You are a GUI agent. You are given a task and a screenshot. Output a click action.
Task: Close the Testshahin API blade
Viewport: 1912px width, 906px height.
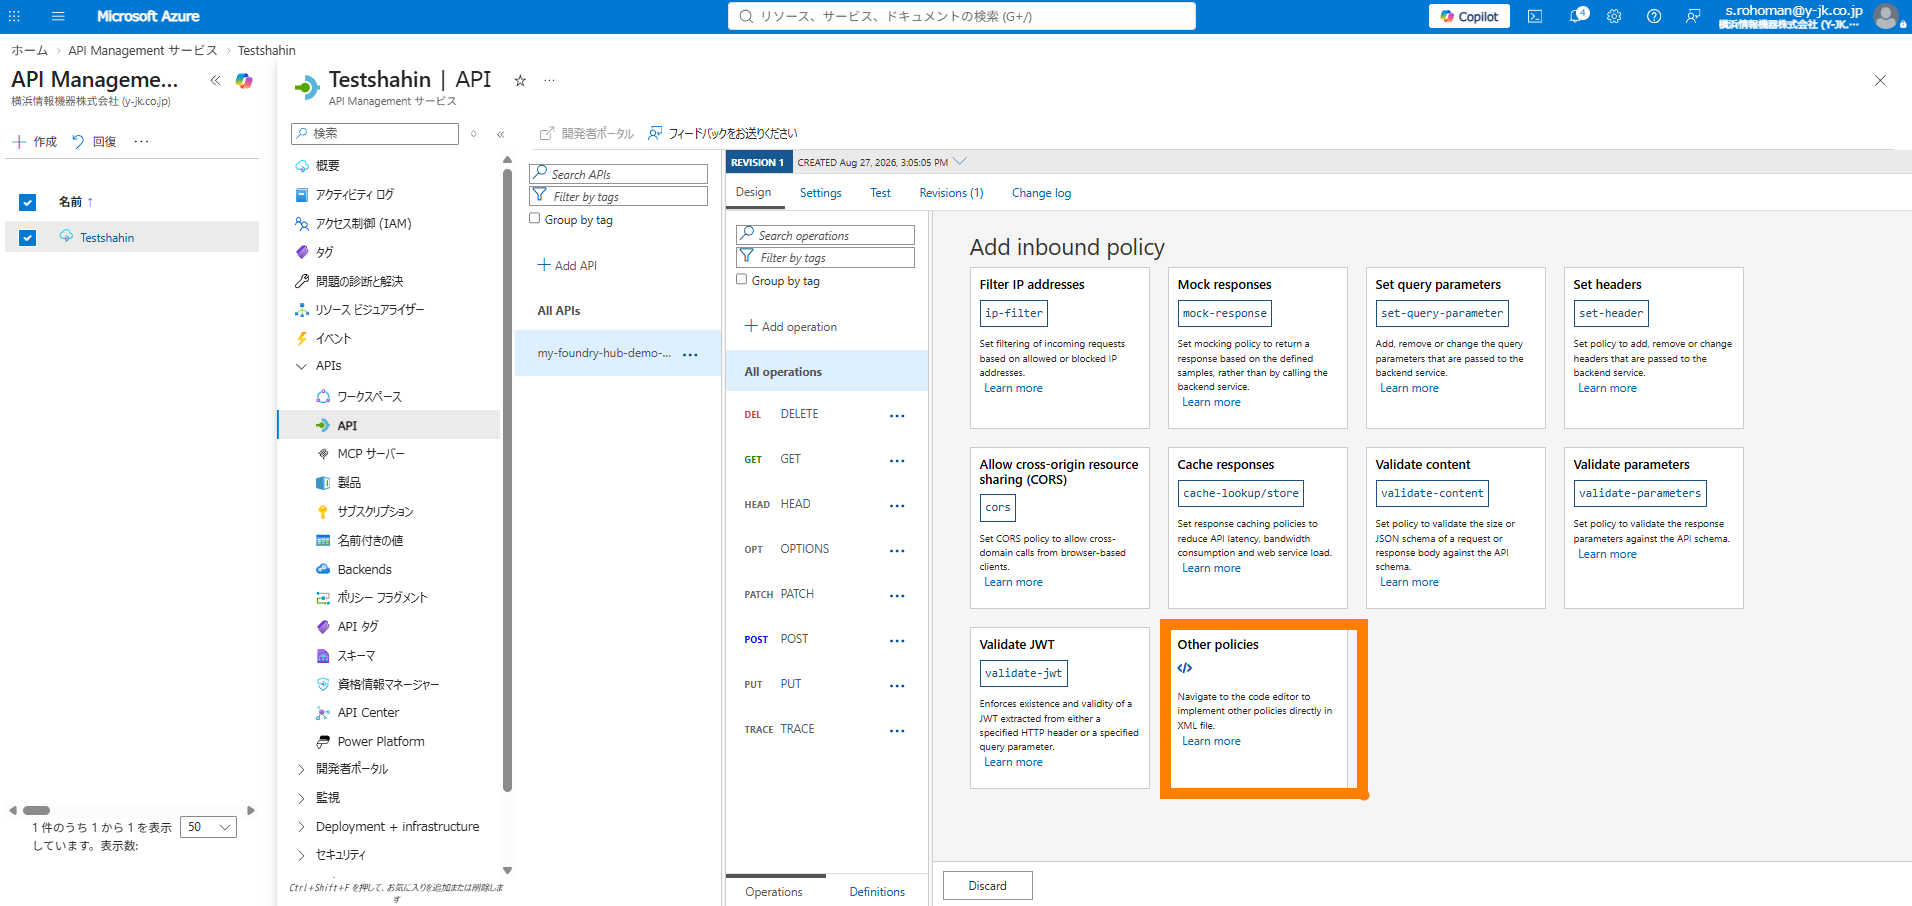click(1880, 80)
